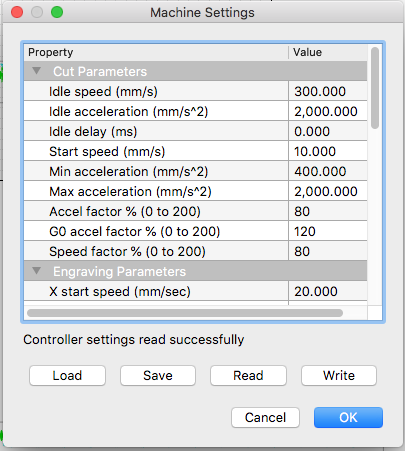
Task: Click the vertical scrollbar thumb
Action: click(375, 88)
